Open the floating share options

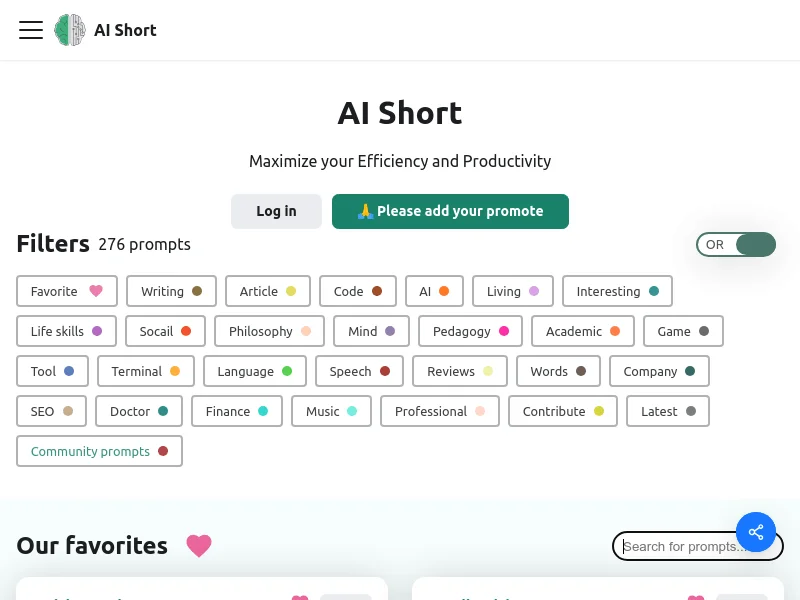click(x=756, y=532)
